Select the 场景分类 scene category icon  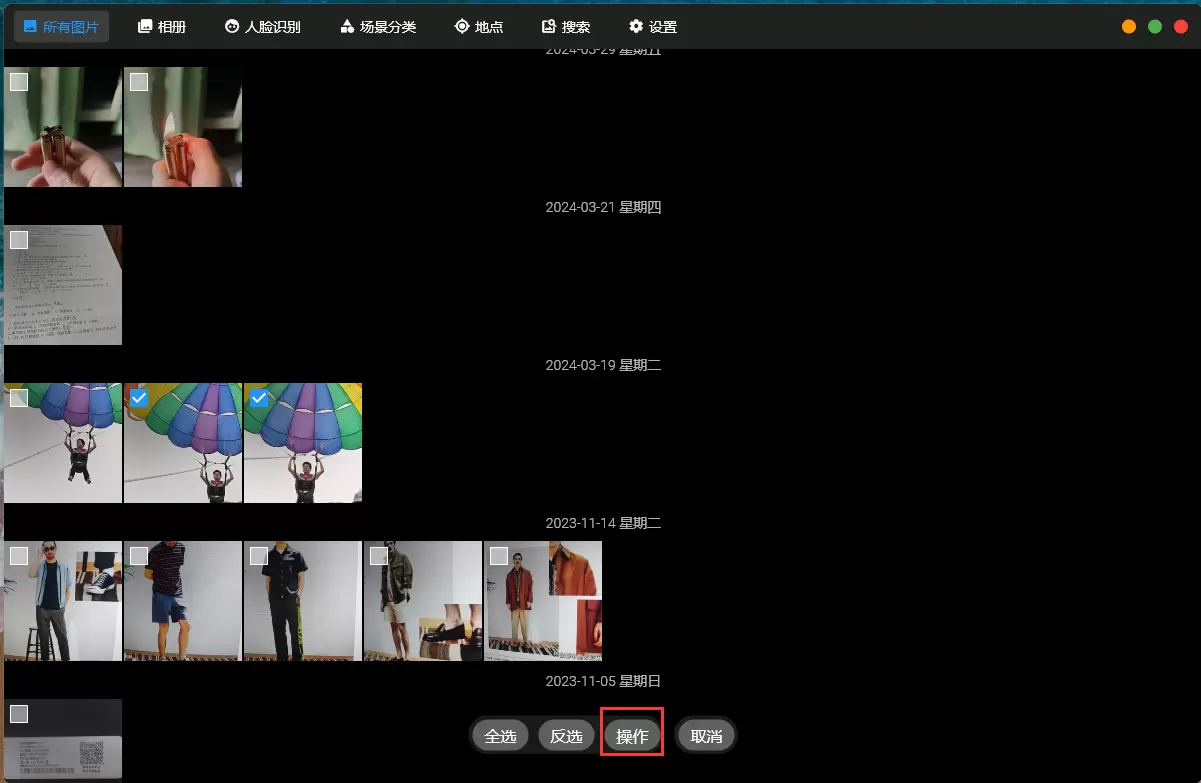click(347, 27)
